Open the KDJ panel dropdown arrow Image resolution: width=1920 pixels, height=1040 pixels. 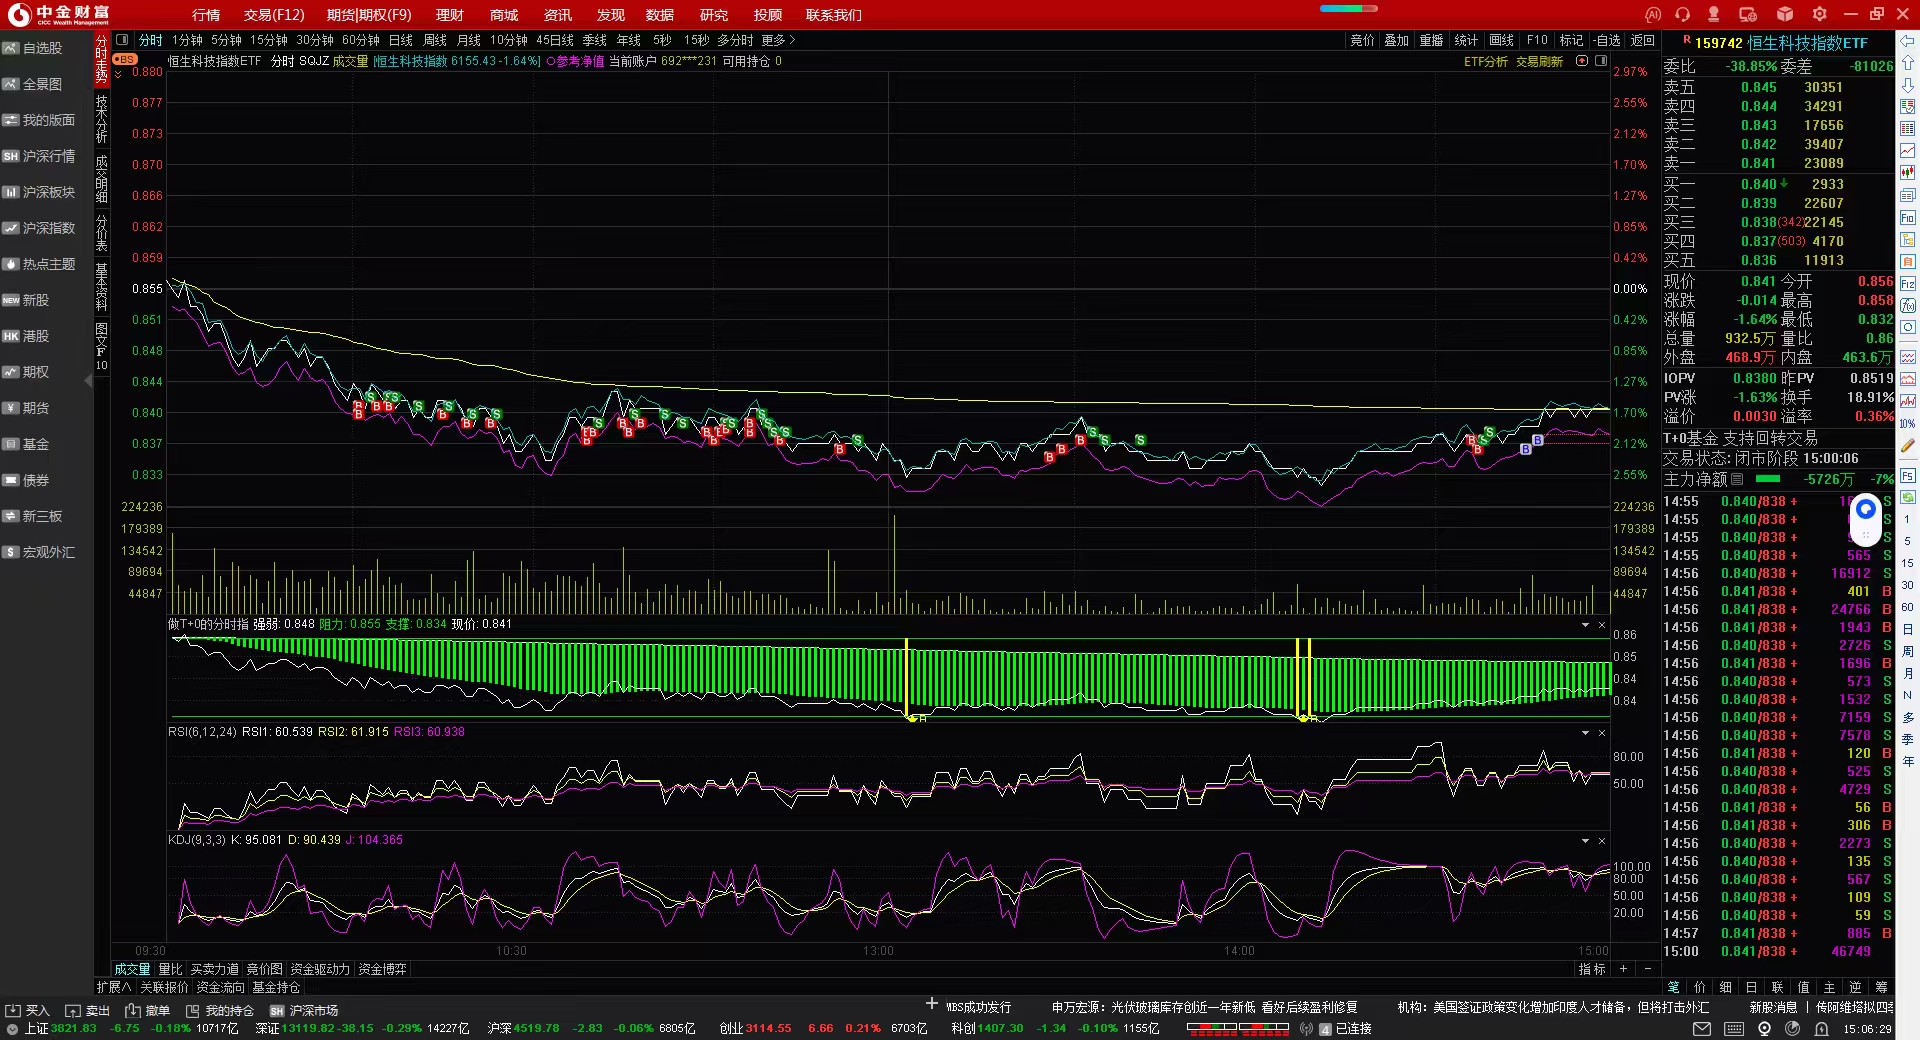point(1585,841)
